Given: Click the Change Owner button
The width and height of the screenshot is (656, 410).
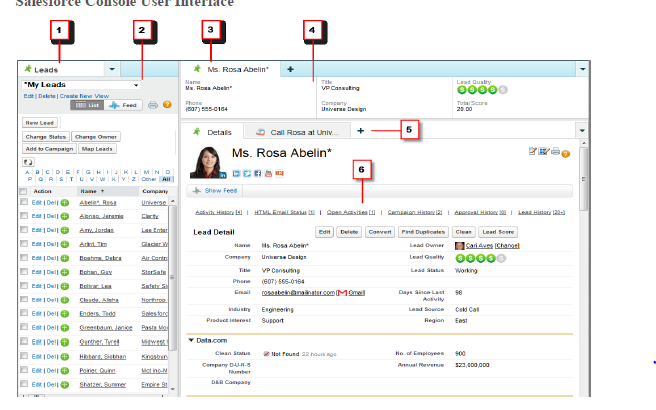Looking at the screenshot, I should [96, 137].
